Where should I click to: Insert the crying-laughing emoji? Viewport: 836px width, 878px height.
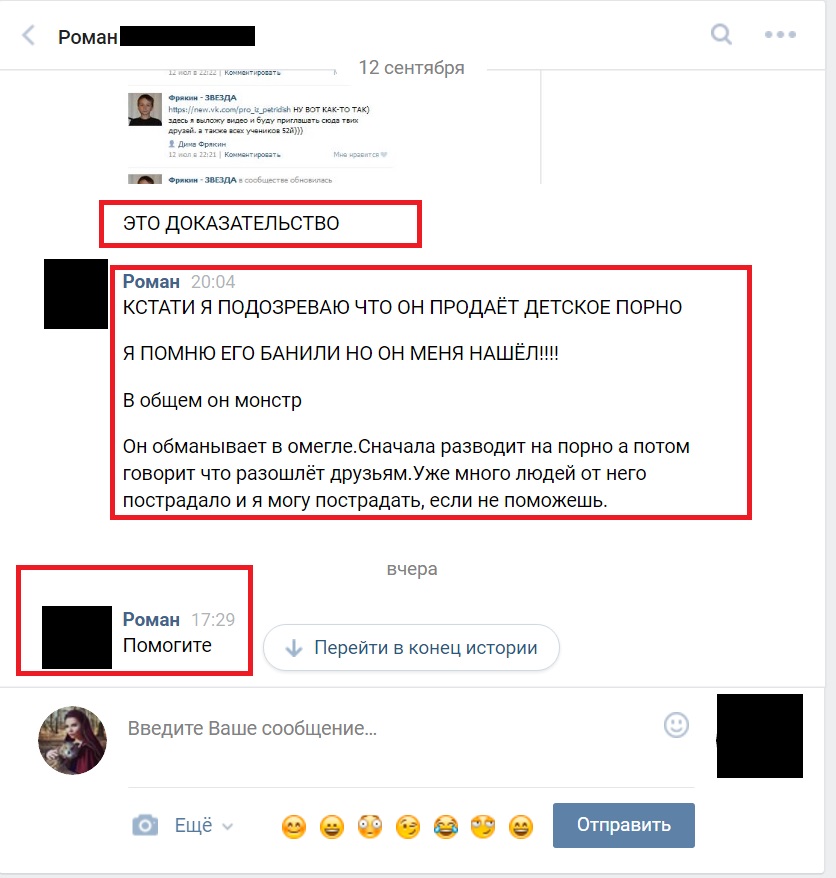pyautogui.click(x=446, y=826)
